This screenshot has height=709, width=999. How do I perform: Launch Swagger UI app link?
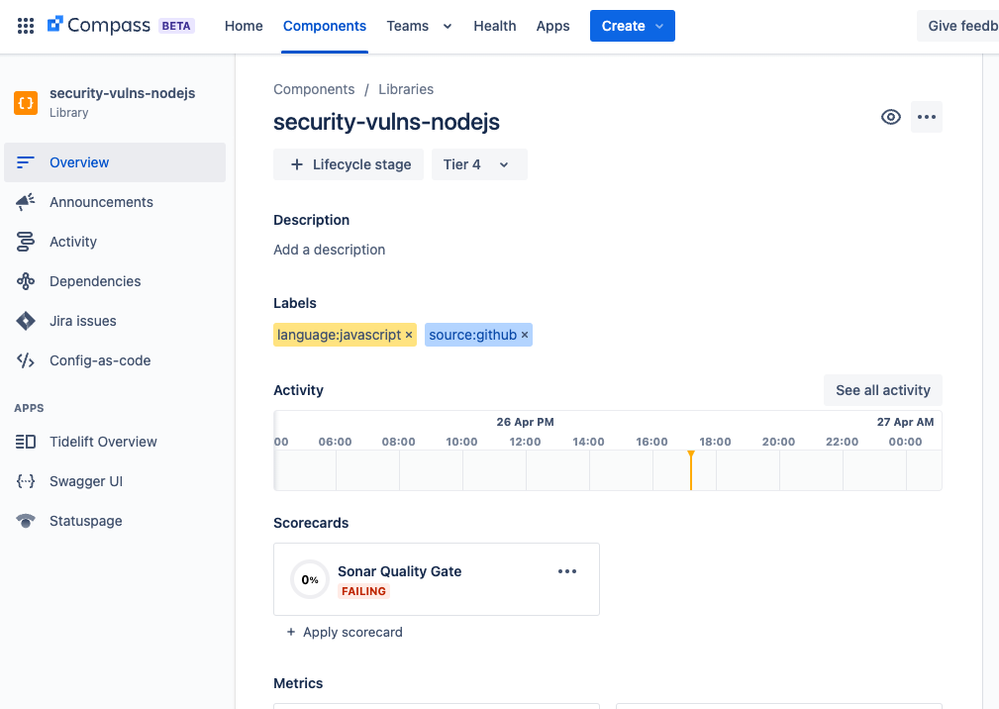point(115,481)
